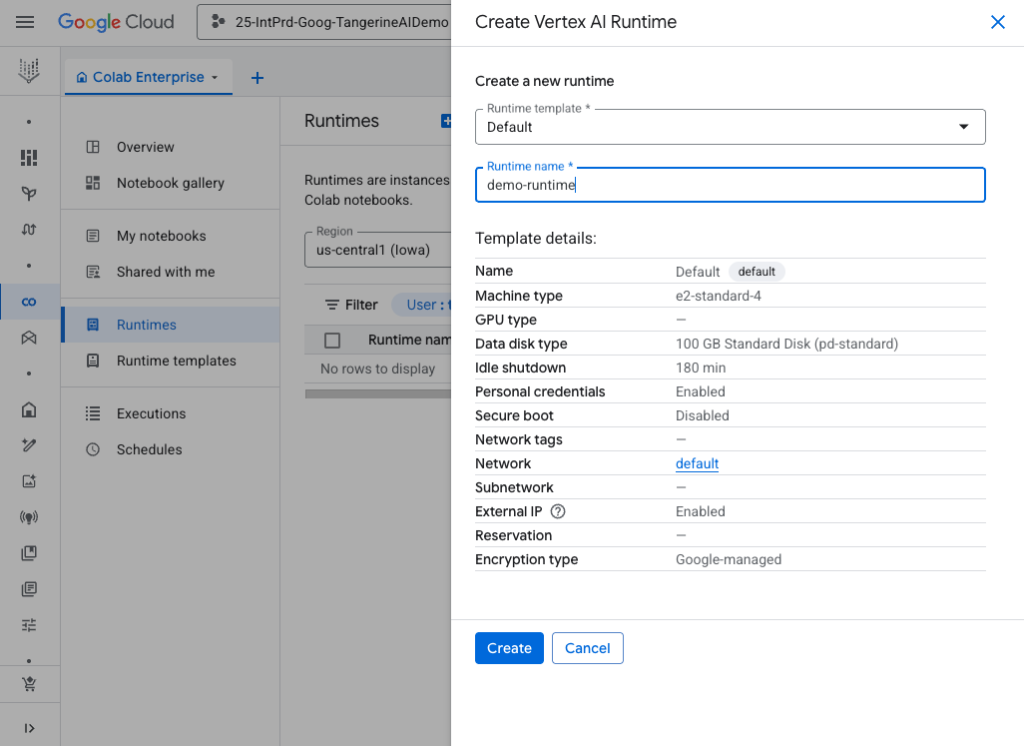
Task: Click the horizontal scrollbar under Runtimes table
Action: point(378,394)
